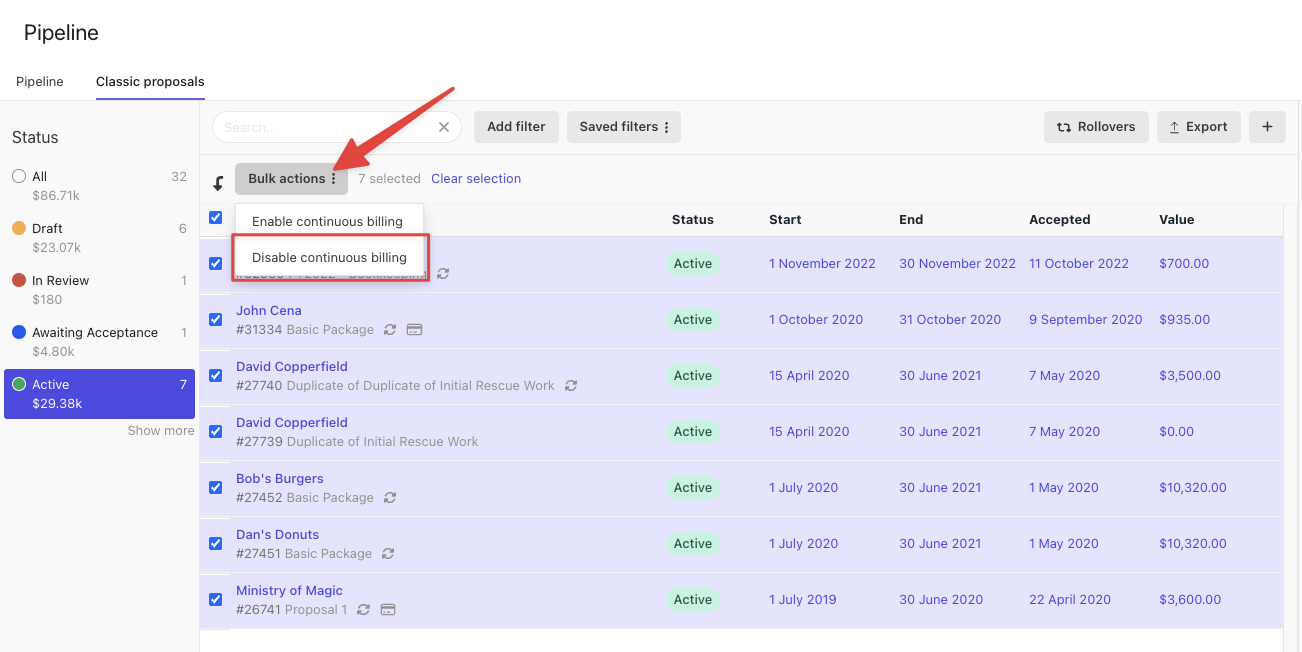Click the continuous billing icon for Ministry of Magic
The height and width of the screenshot is (652, 1302).
(x=364, y=610)
